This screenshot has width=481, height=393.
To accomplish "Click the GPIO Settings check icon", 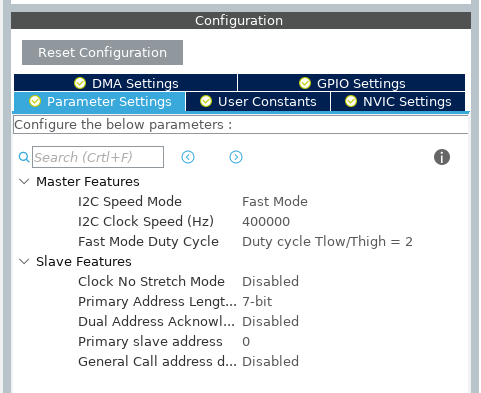I will point(305,83).
